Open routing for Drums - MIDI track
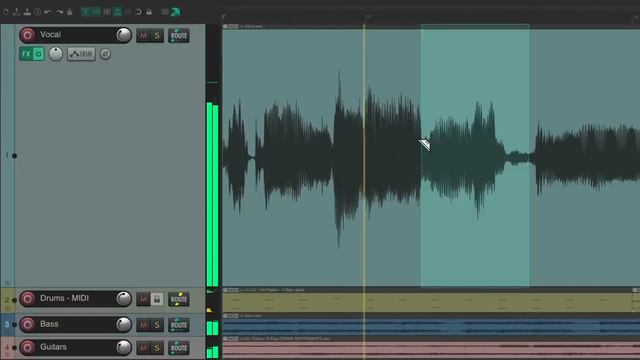640x360 pixels. pyautogui.click(x=179, y=299)
